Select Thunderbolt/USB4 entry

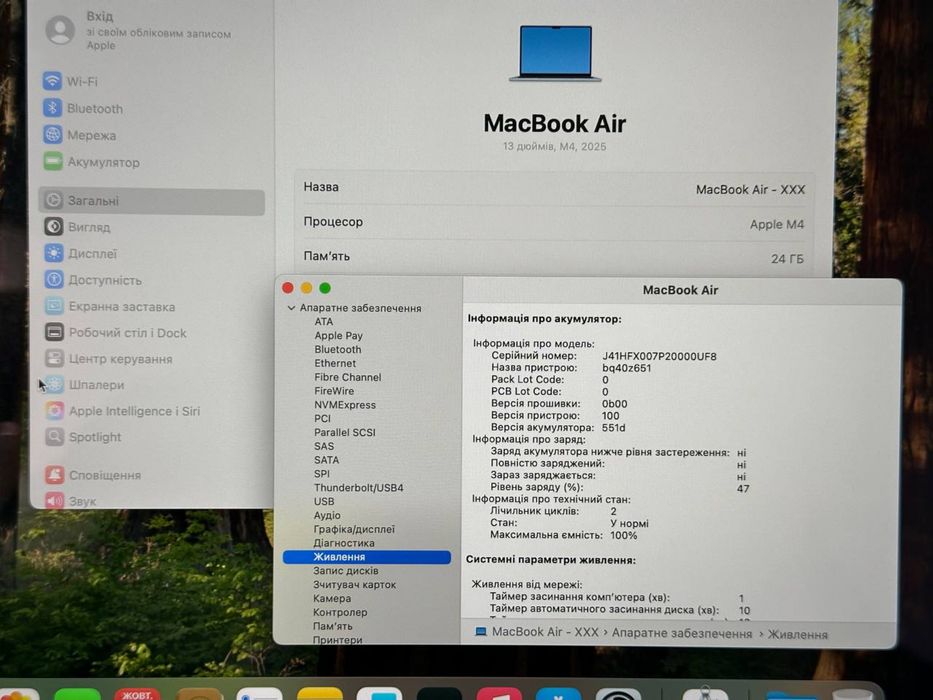coord(358,488)
